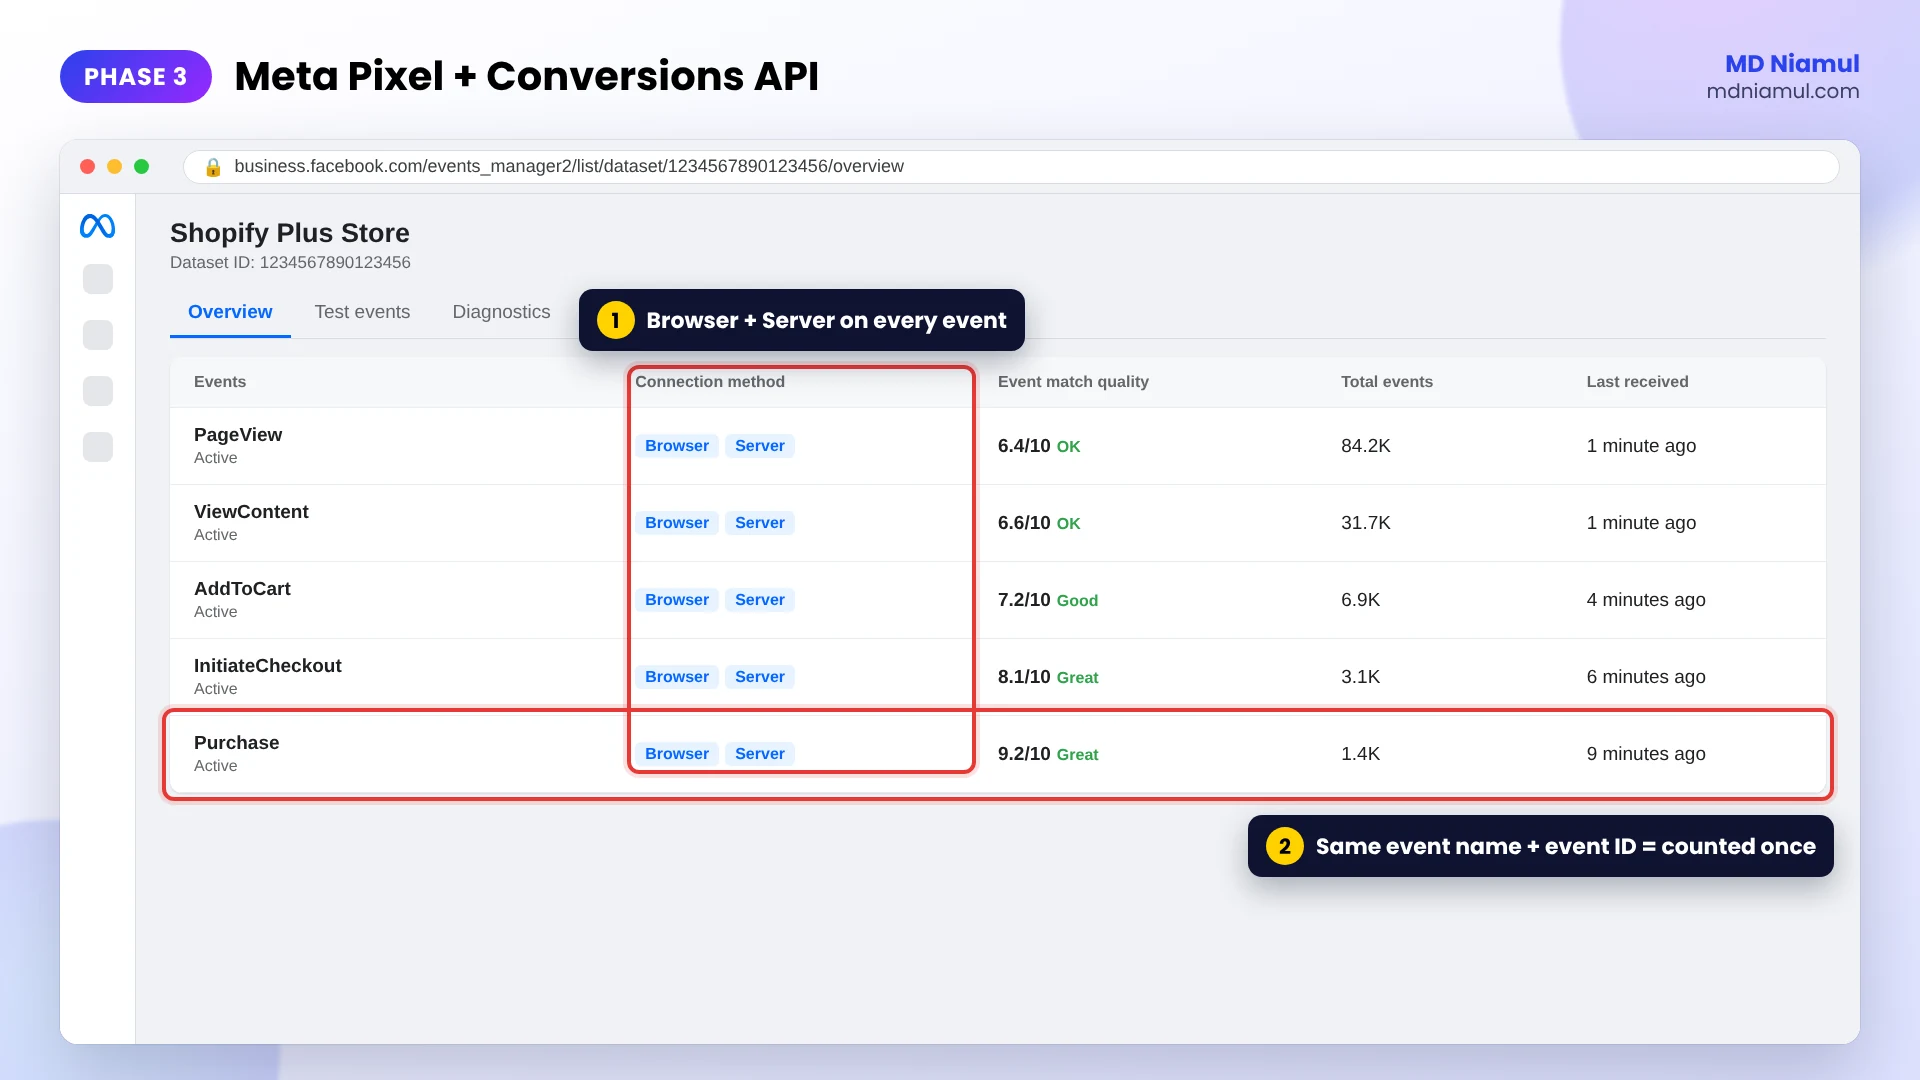The height and width of the screenshot is (1080, 1920).
Task: Select the AddToCart event name
Action: point(242,589)
